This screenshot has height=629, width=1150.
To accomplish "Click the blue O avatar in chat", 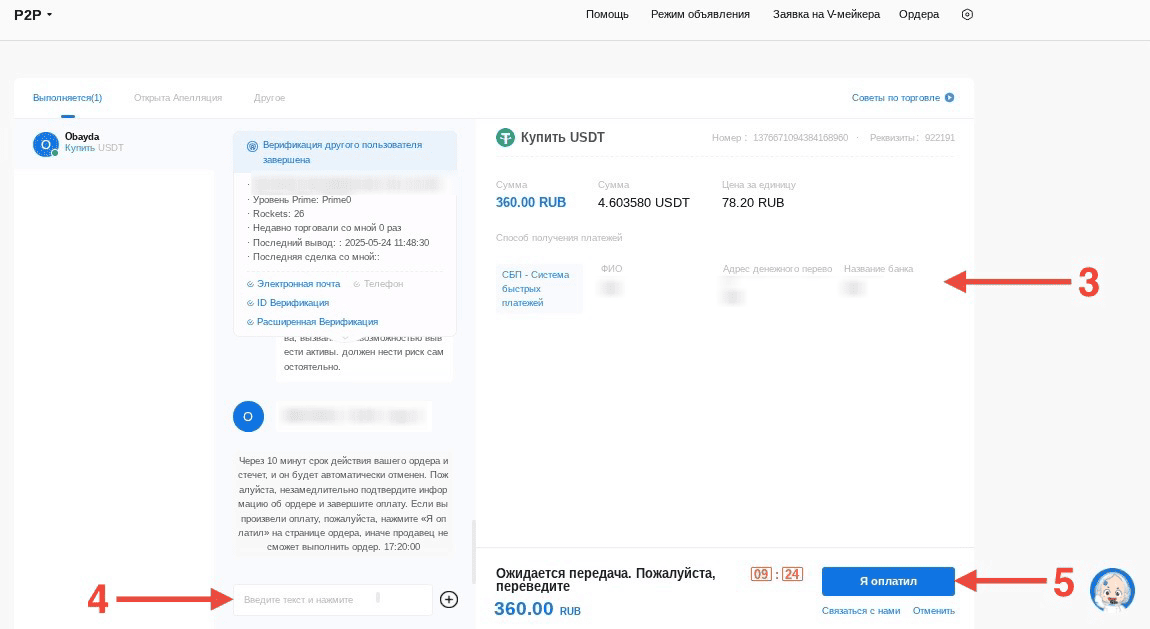I will (x=248, y=416).
